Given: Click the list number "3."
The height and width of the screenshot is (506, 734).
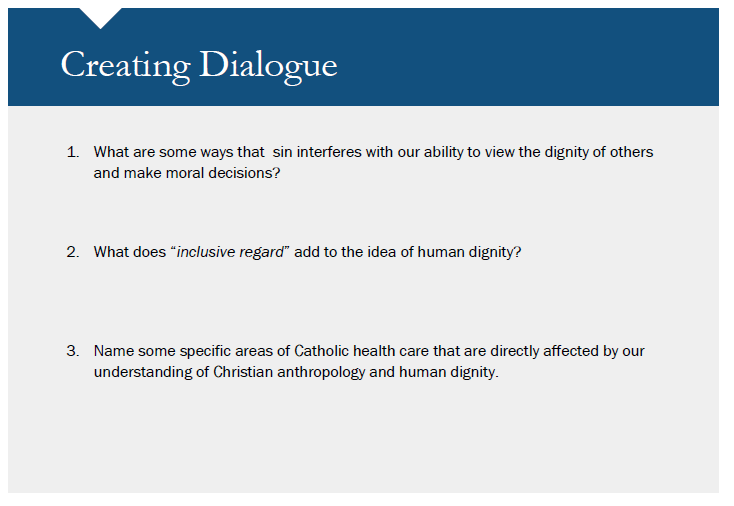Looking at the screenshot, I should pyautogui.click(x=73, y=351).
